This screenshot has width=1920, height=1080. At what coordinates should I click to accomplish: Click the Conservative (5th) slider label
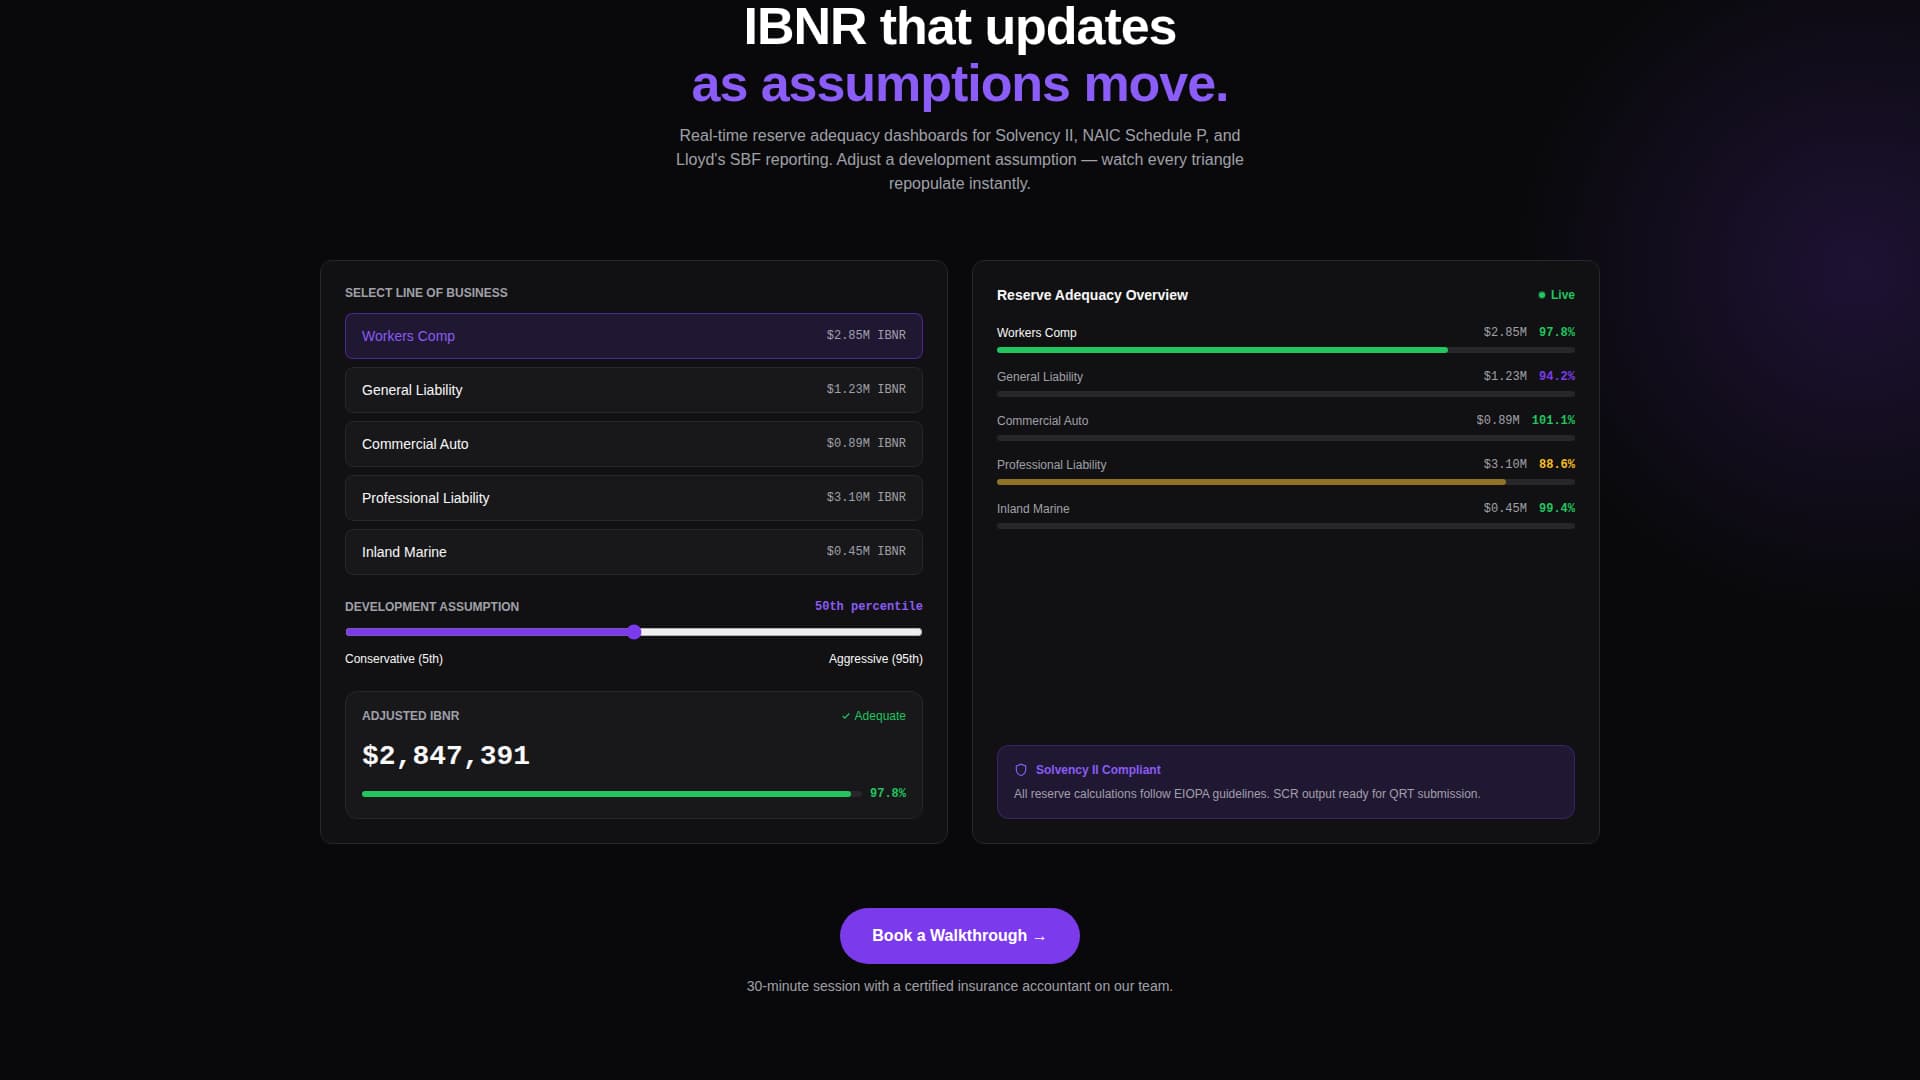(394, 659)
